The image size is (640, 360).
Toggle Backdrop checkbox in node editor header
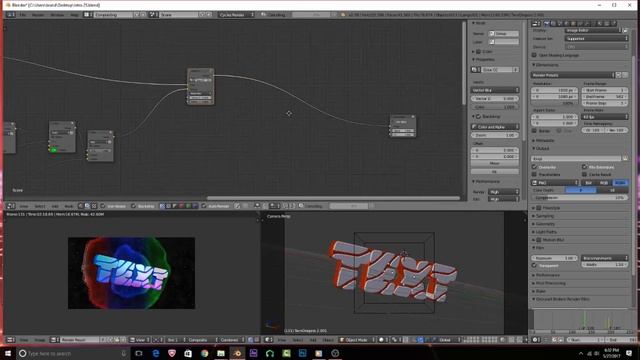click(133, 206)
